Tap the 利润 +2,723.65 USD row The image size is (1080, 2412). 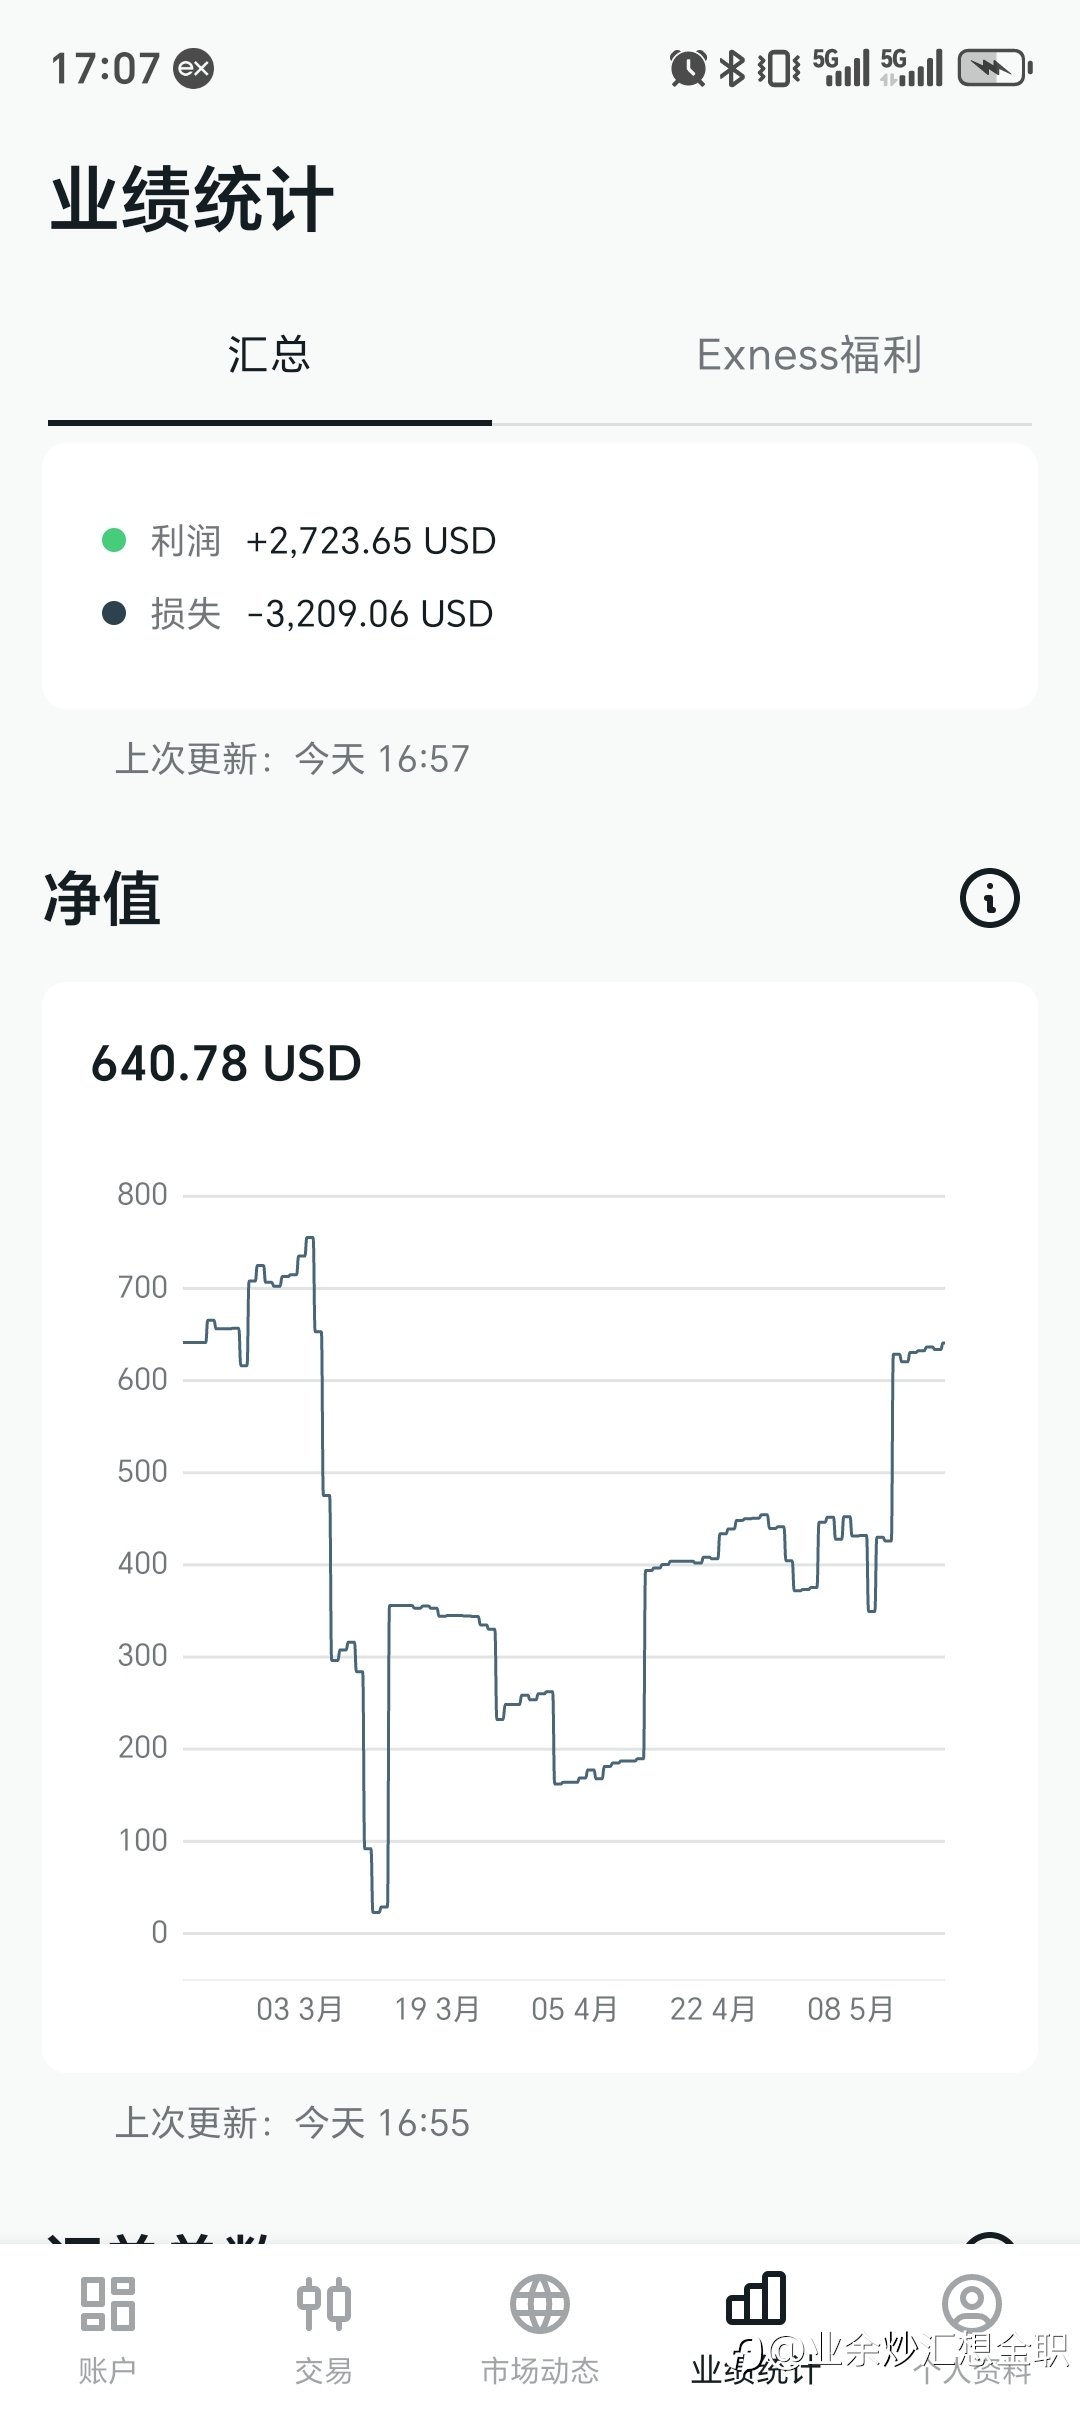(x=299, y=541)
